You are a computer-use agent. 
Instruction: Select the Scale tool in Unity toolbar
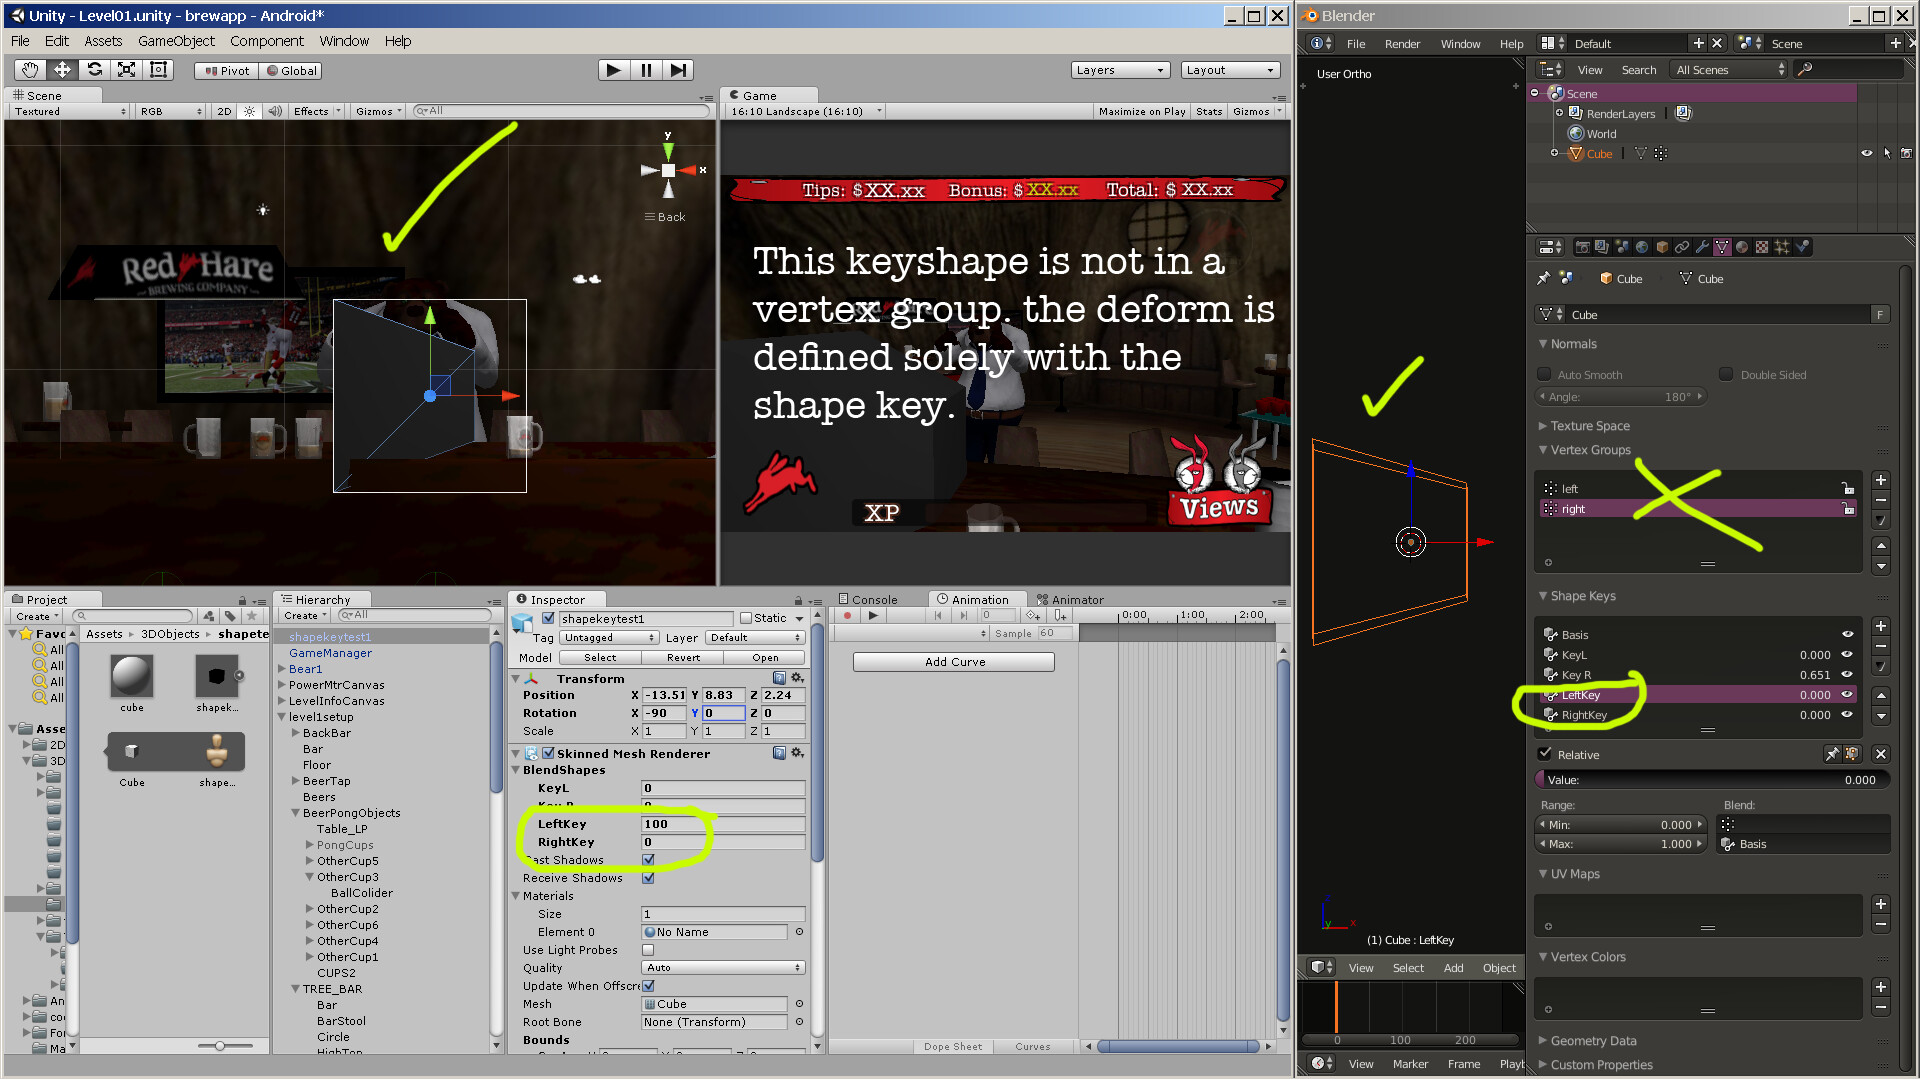(126, 70)
